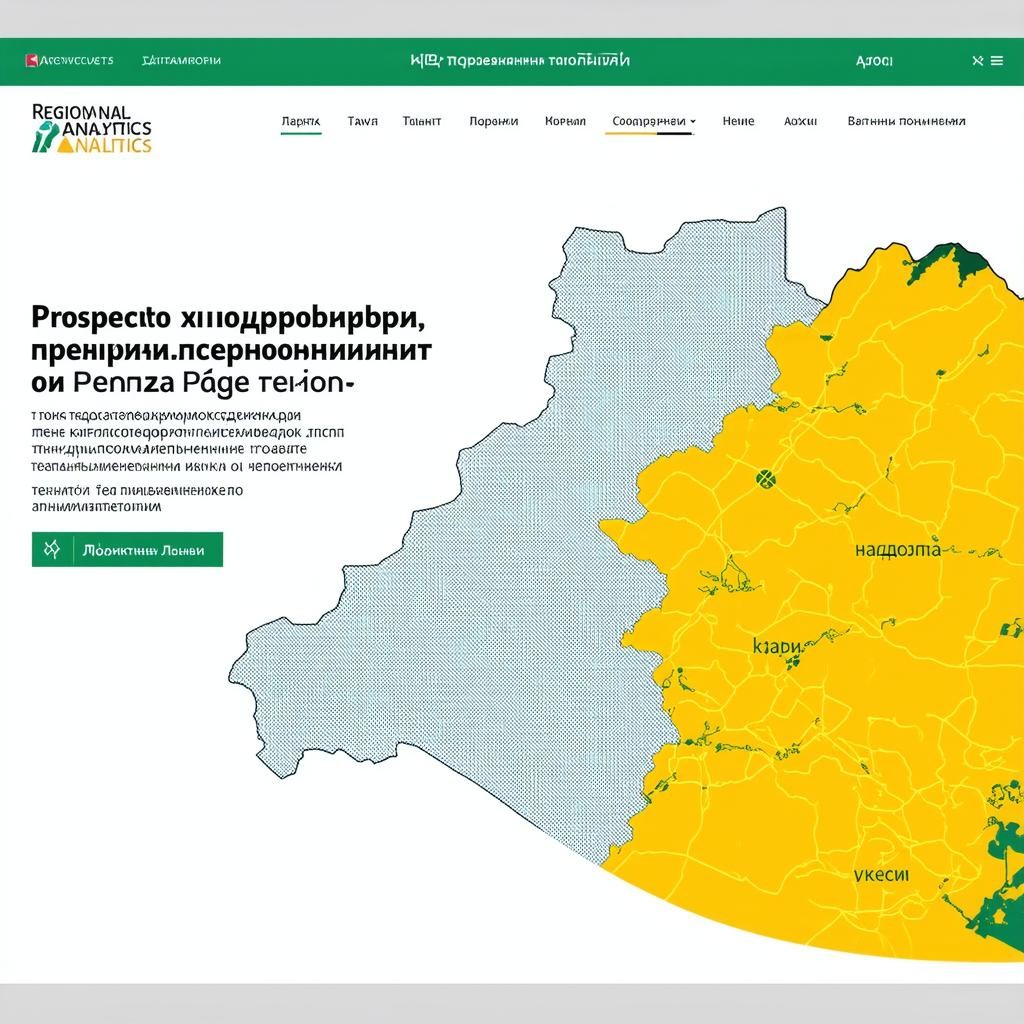Click the Regional Analytics logo

pos(91,128)
